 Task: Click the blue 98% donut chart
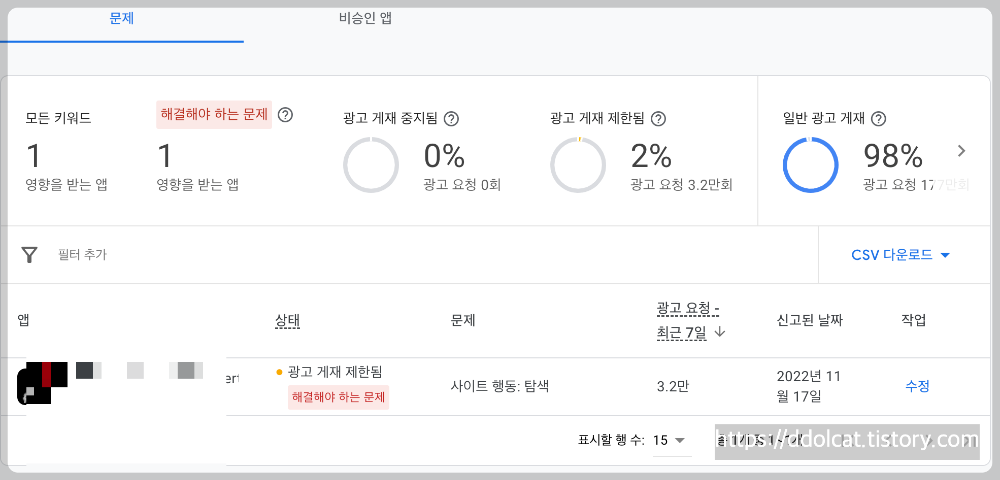[x=809, y=164]
